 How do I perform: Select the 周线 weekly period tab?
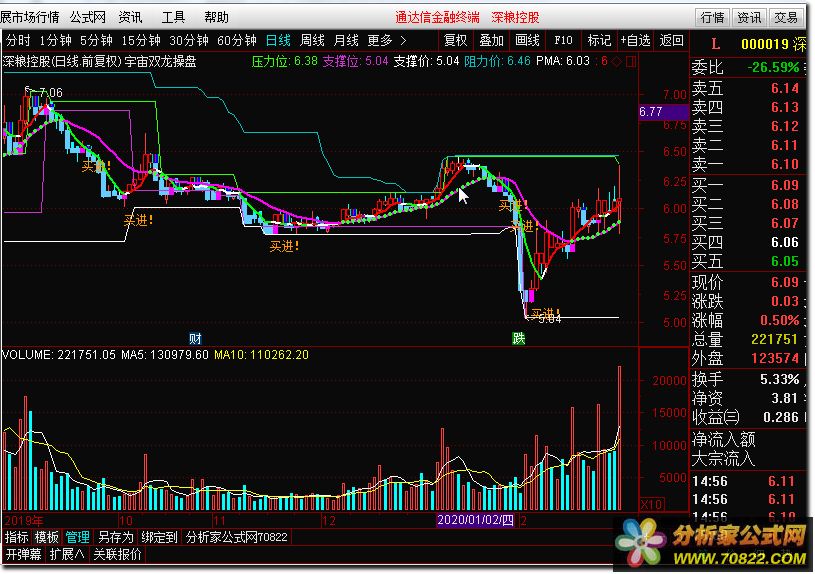312,40
